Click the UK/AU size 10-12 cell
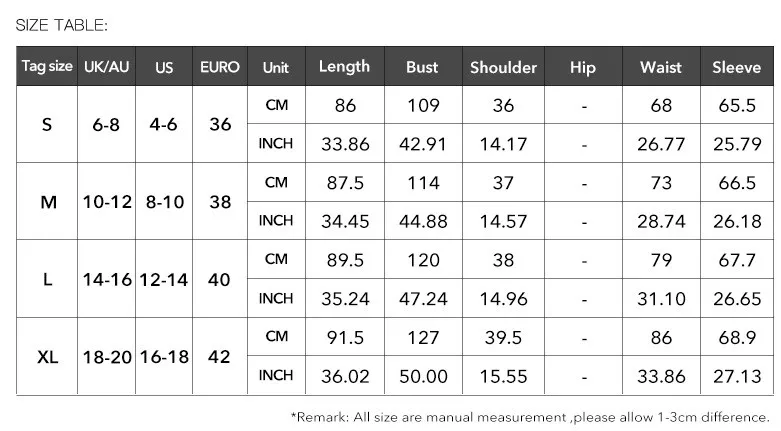 (x=107, y=202)
